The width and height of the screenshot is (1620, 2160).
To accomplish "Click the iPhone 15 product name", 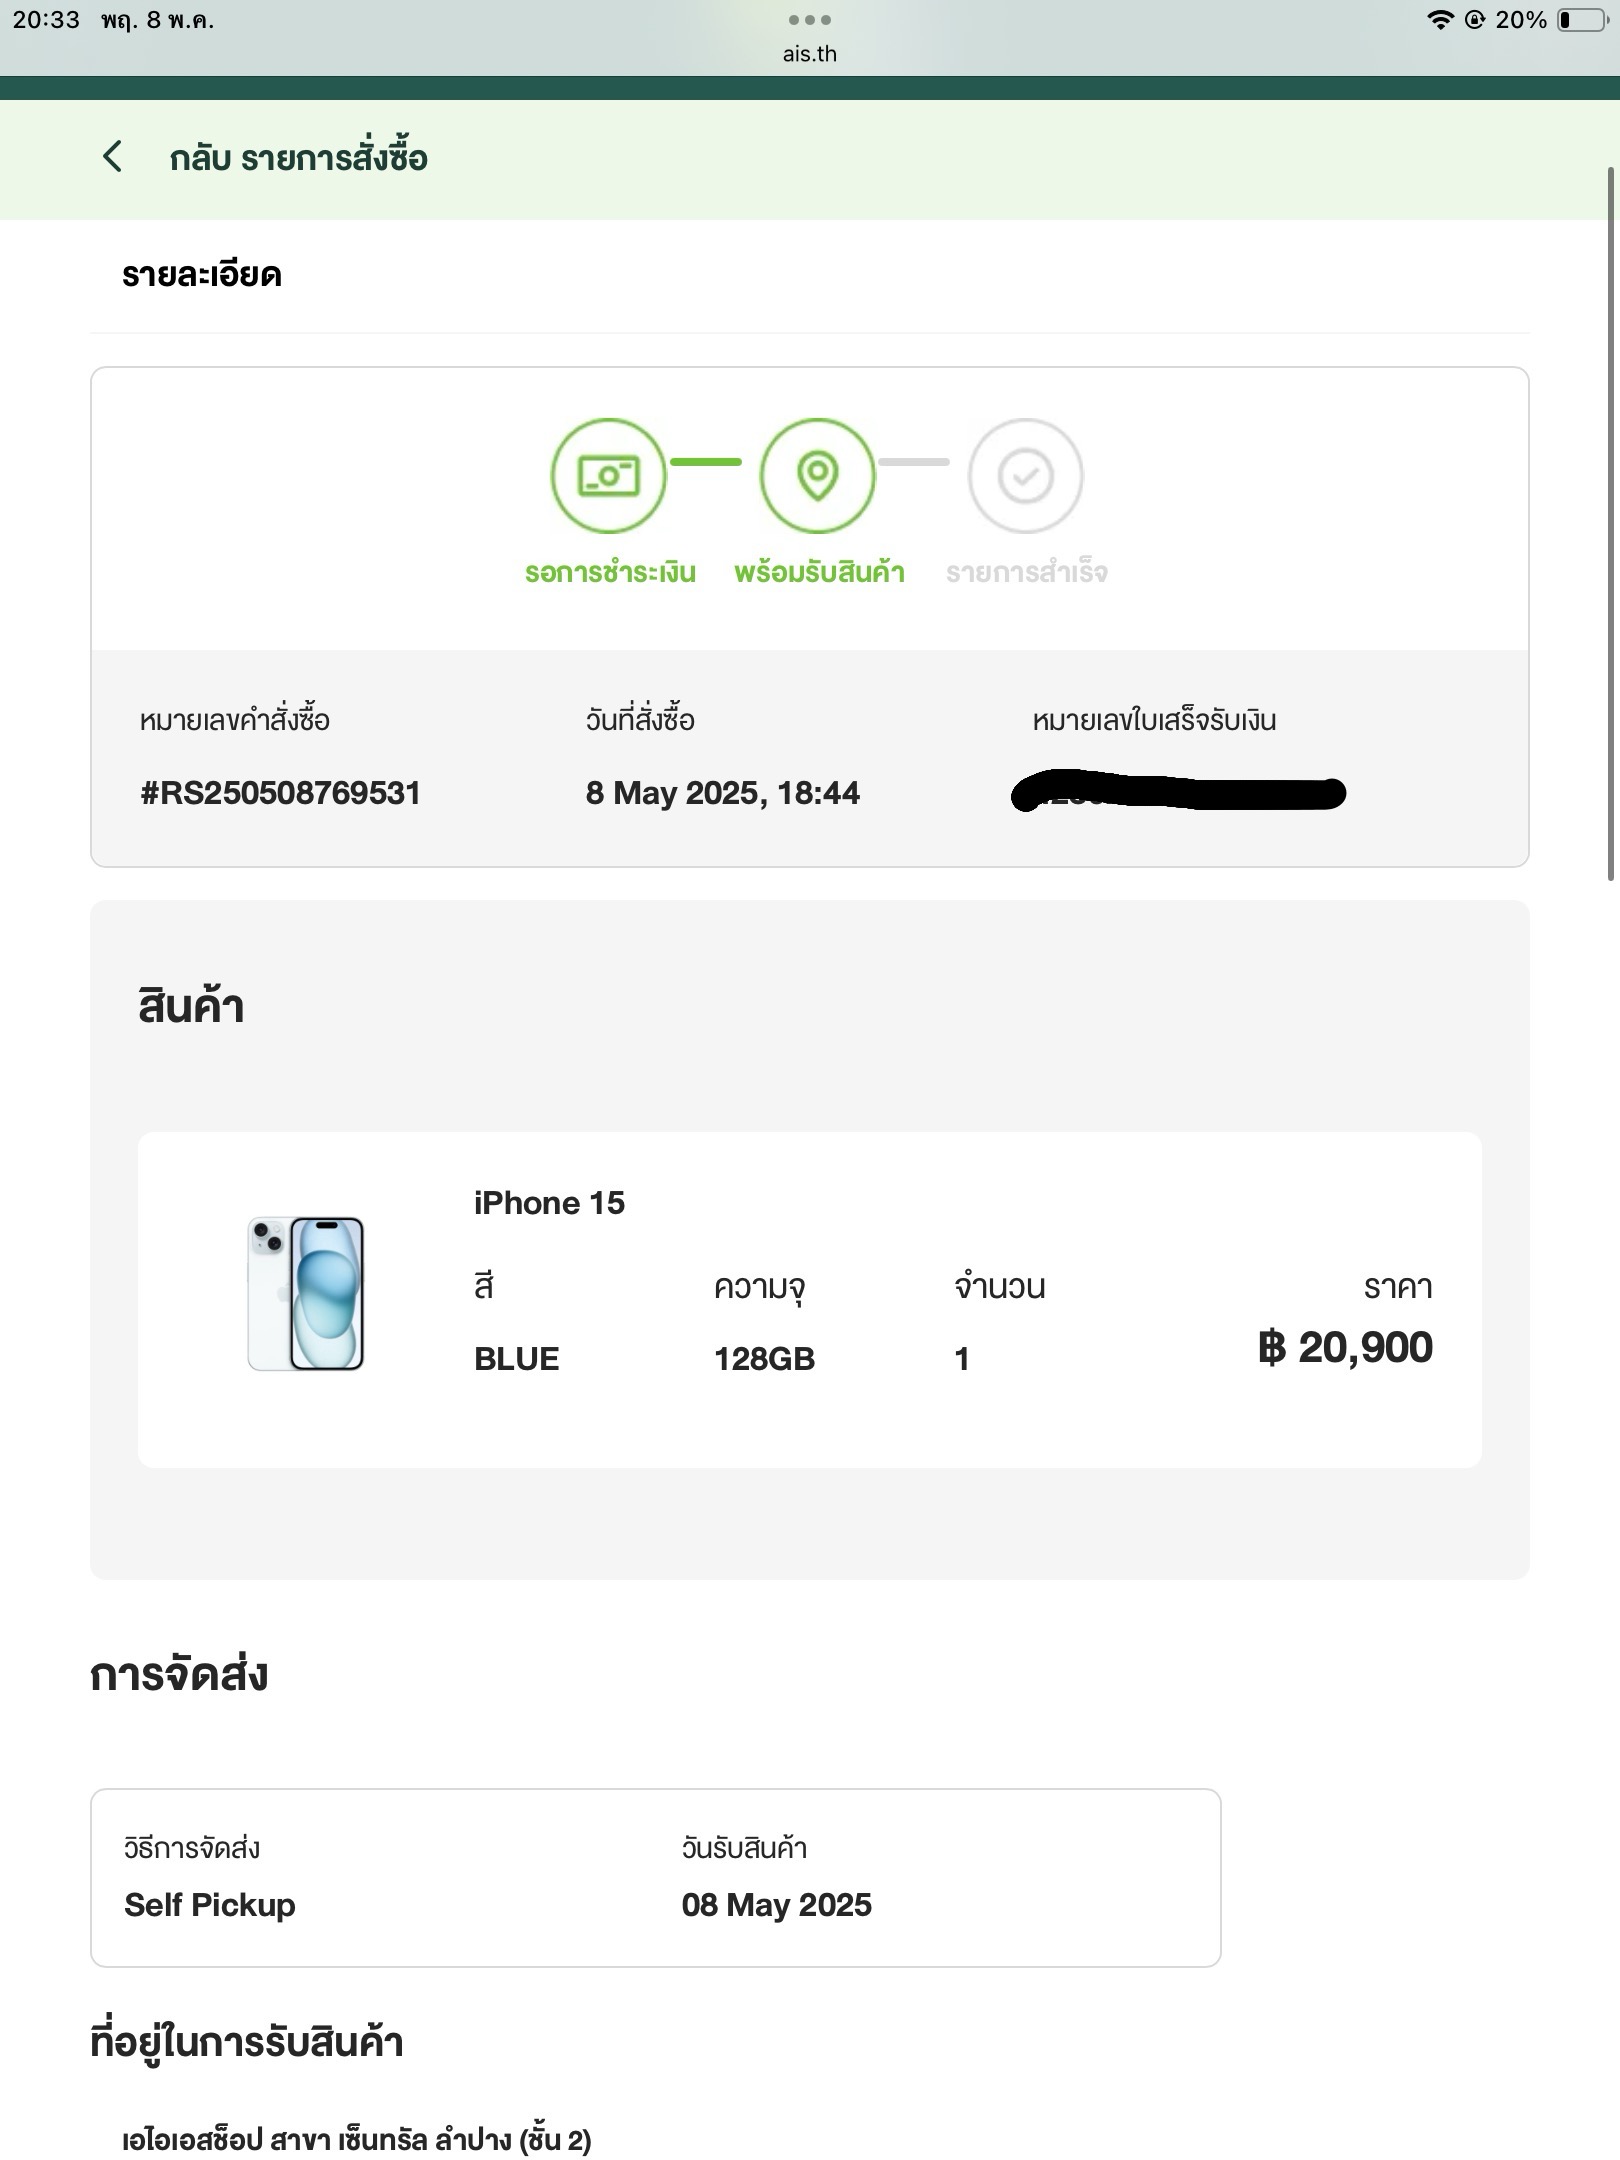I will [x=549, y=1203].
